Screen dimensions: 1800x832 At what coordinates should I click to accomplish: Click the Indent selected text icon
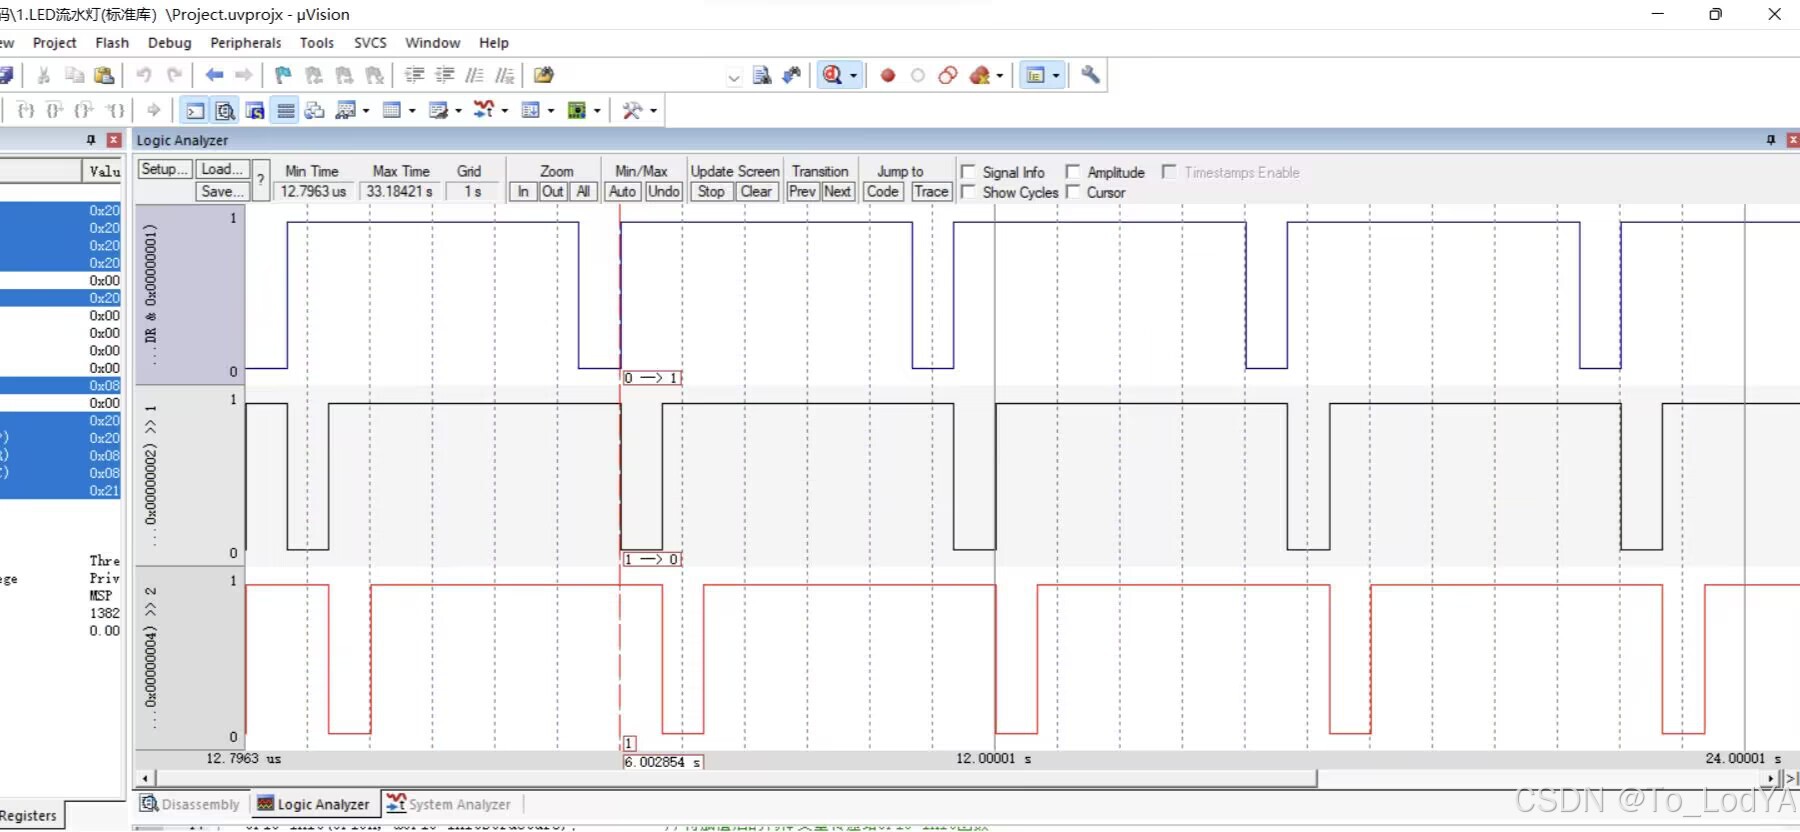click(414, 75)
